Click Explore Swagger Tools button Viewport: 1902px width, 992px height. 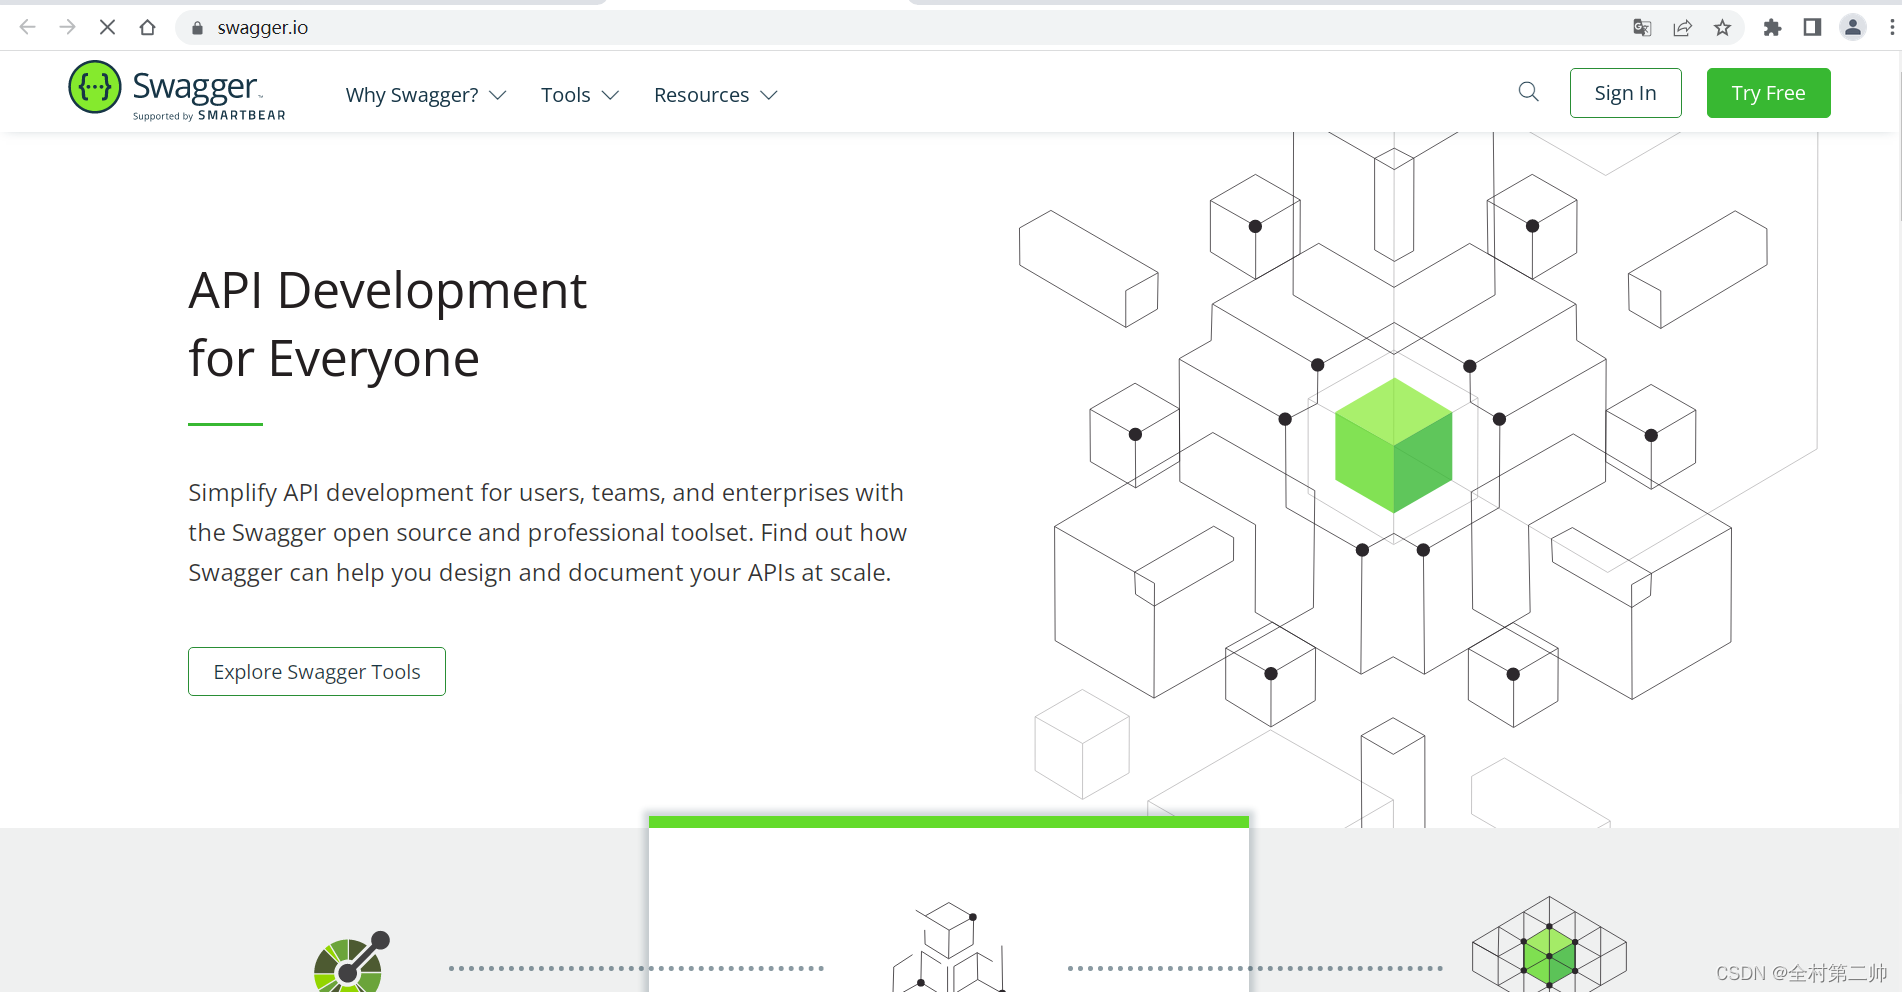(317, 672)
